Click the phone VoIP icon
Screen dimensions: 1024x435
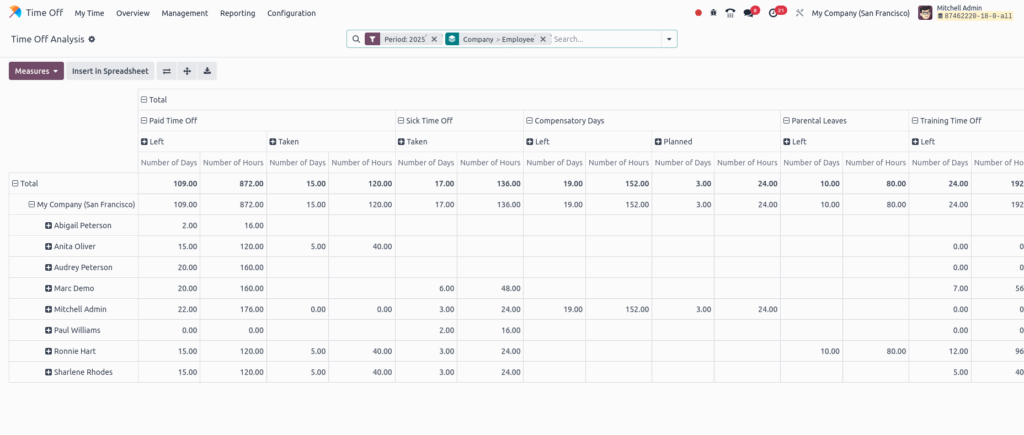click(730, 13)
